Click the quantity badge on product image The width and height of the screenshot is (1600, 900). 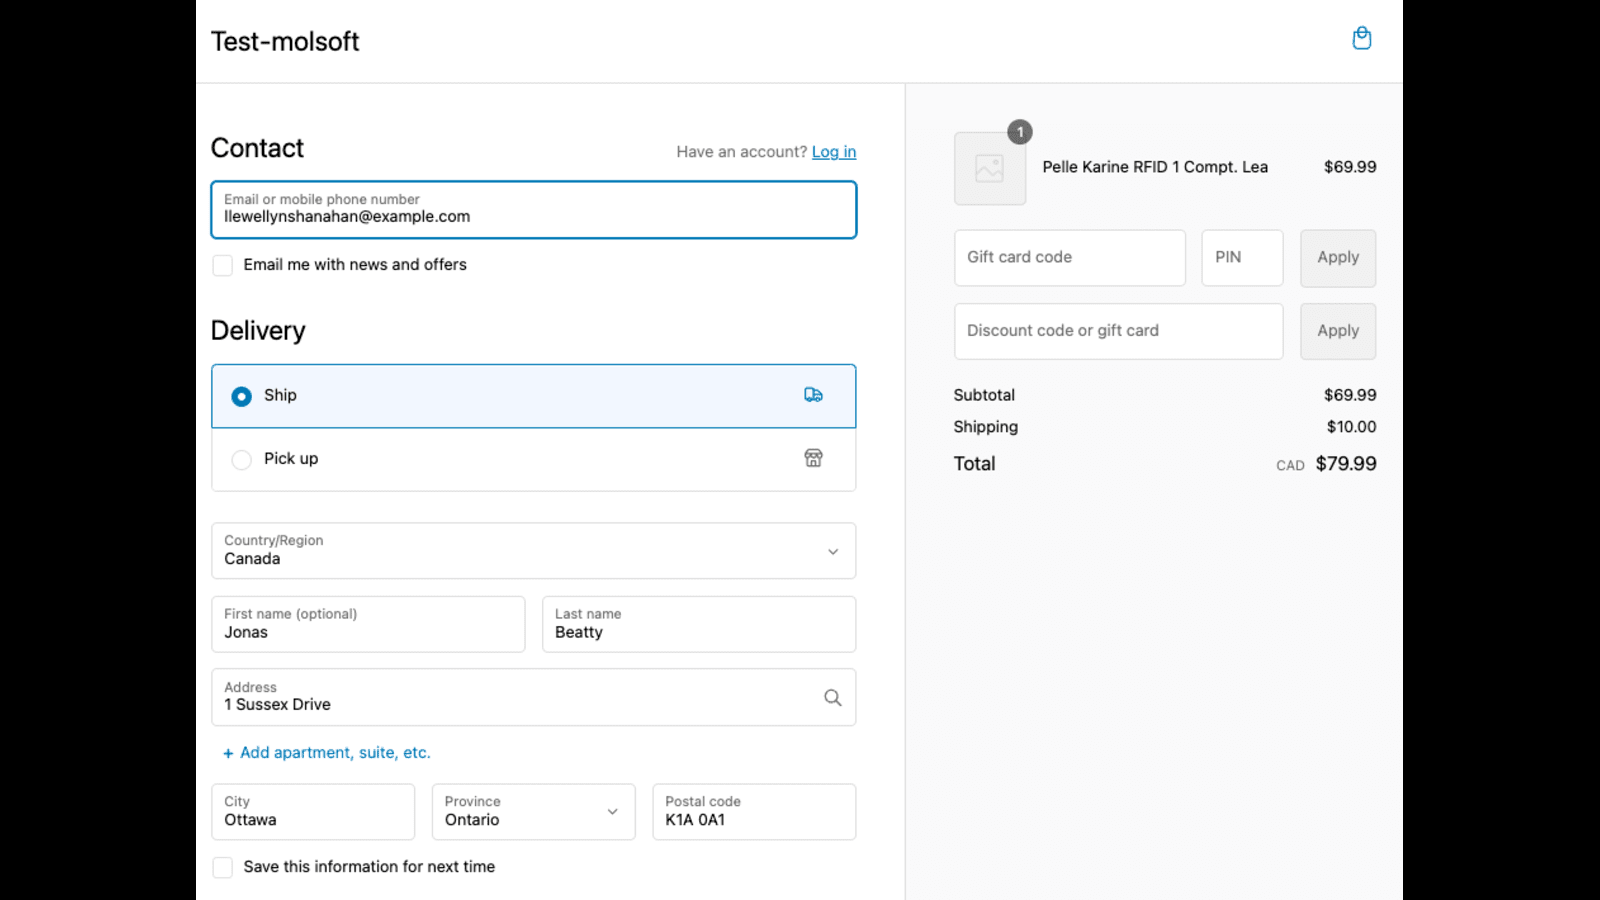(x=1019, y=131)
